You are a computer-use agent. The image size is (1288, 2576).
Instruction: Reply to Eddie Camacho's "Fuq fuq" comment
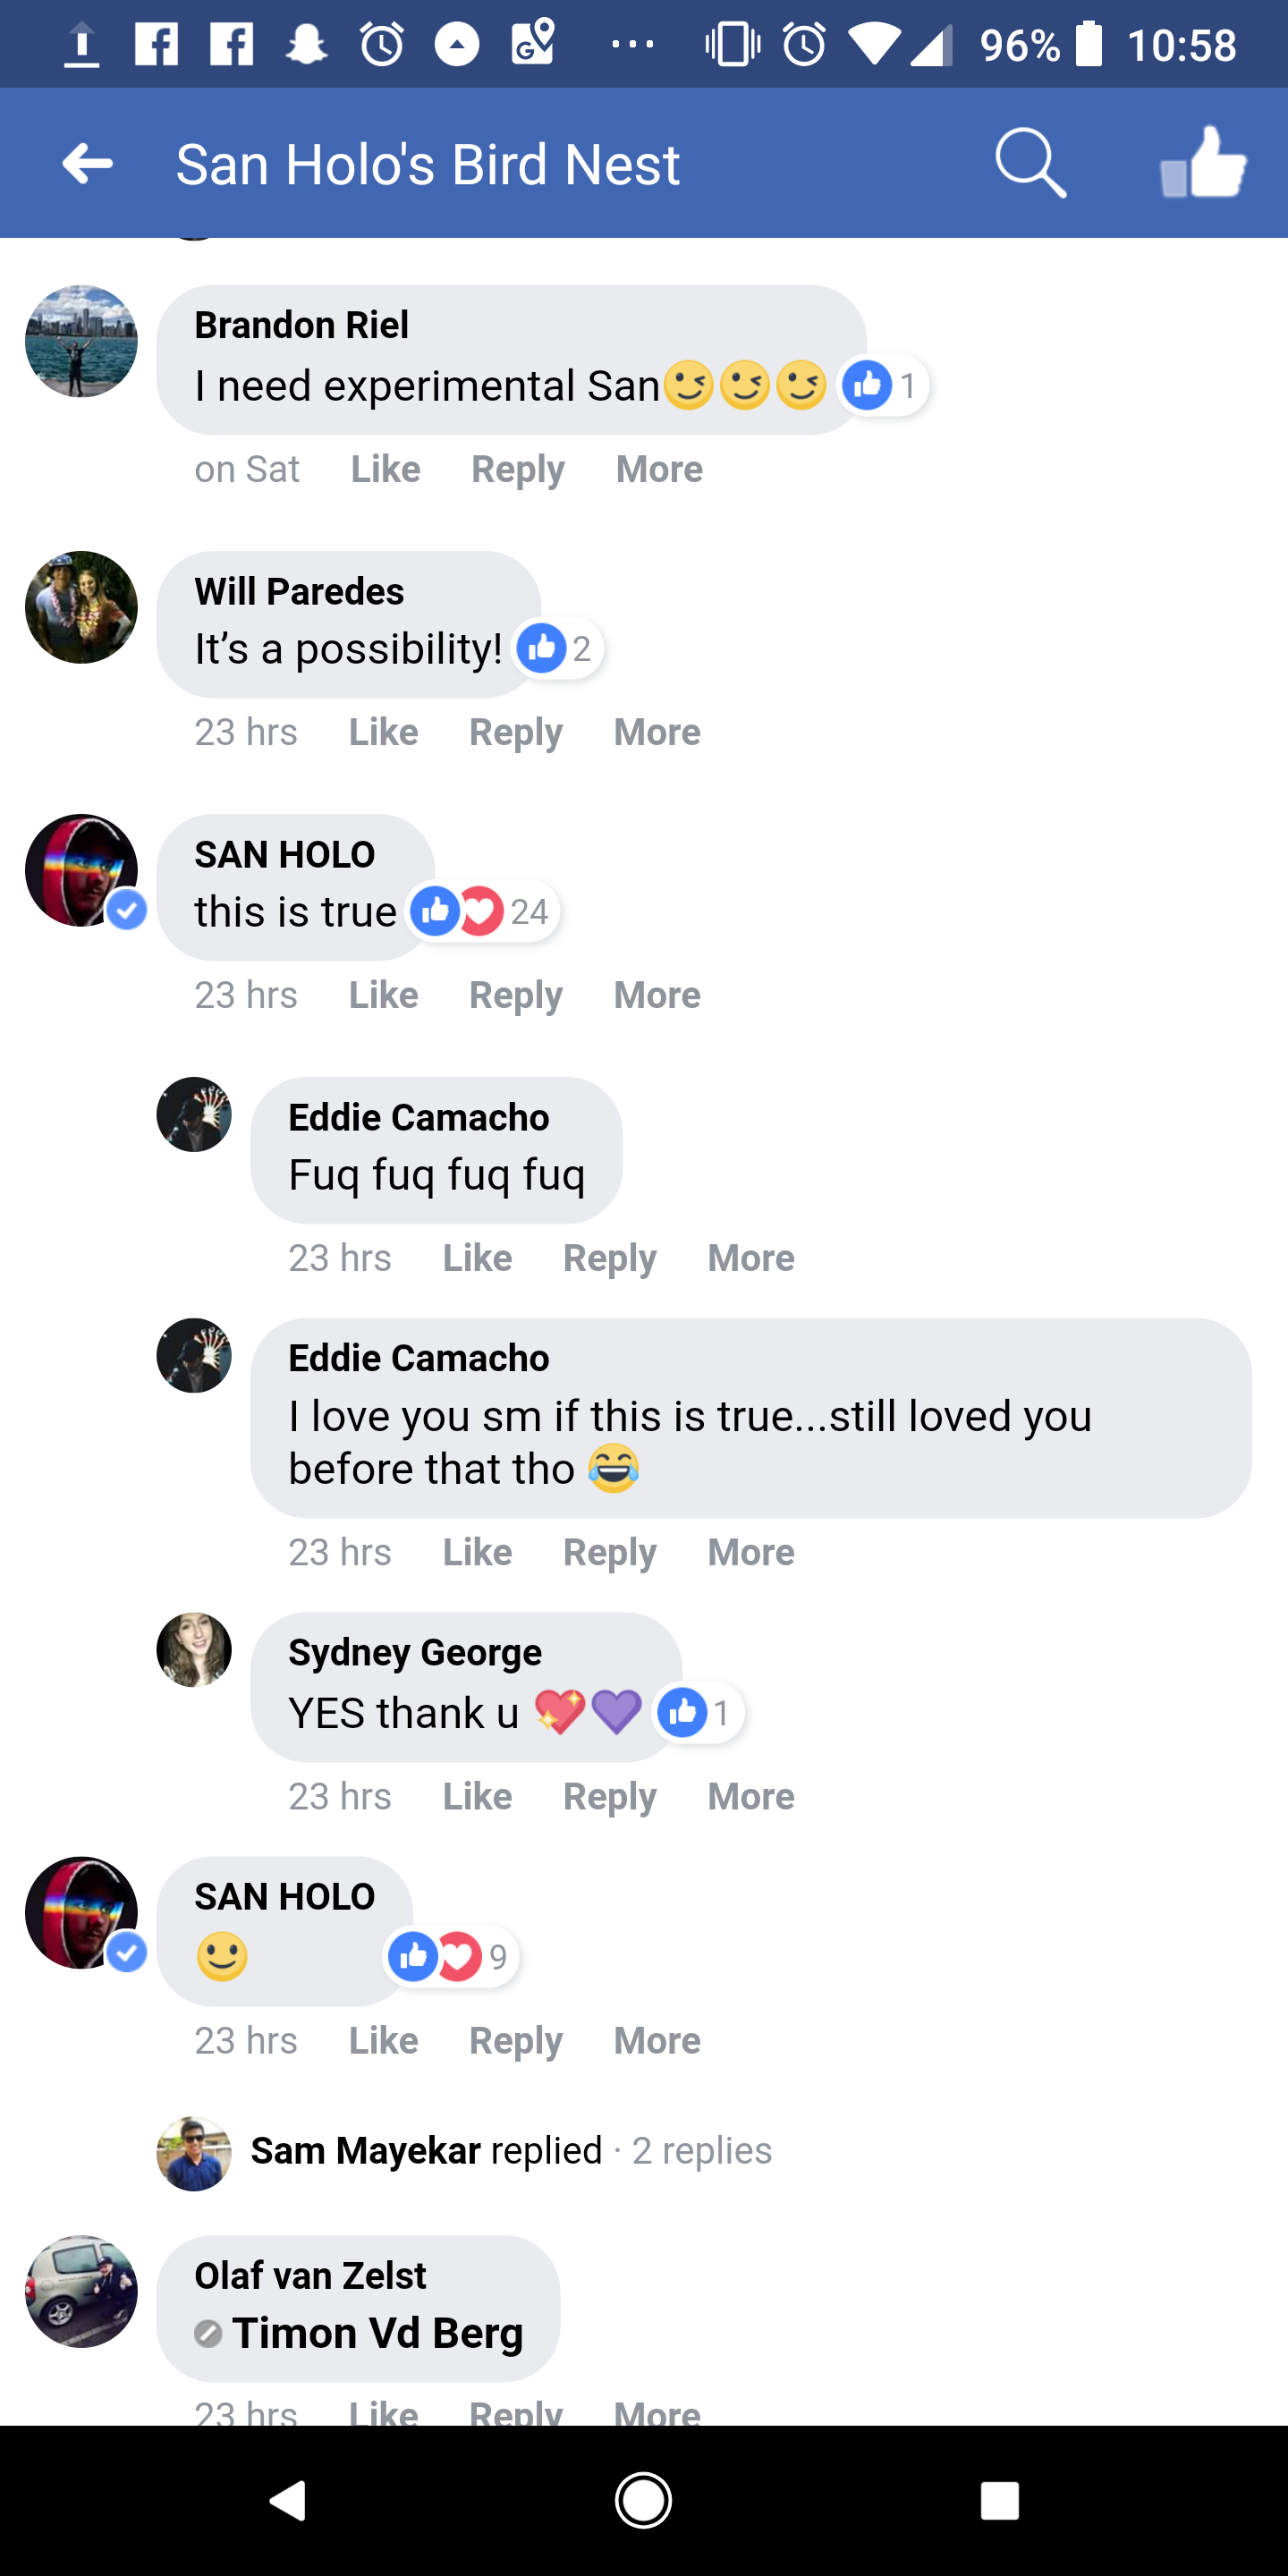pos(610,1258)
